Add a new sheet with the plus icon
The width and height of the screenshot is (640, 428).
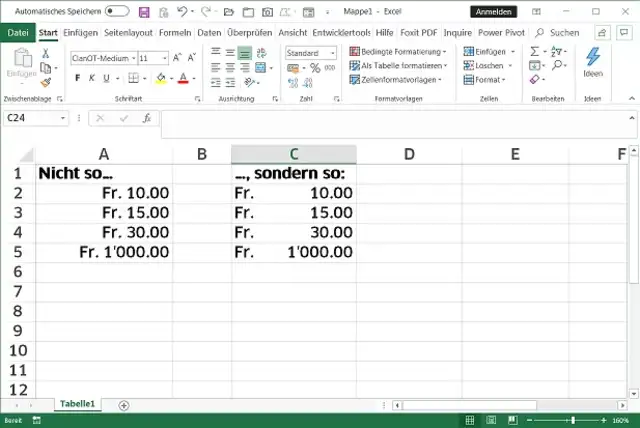point(124,405)
